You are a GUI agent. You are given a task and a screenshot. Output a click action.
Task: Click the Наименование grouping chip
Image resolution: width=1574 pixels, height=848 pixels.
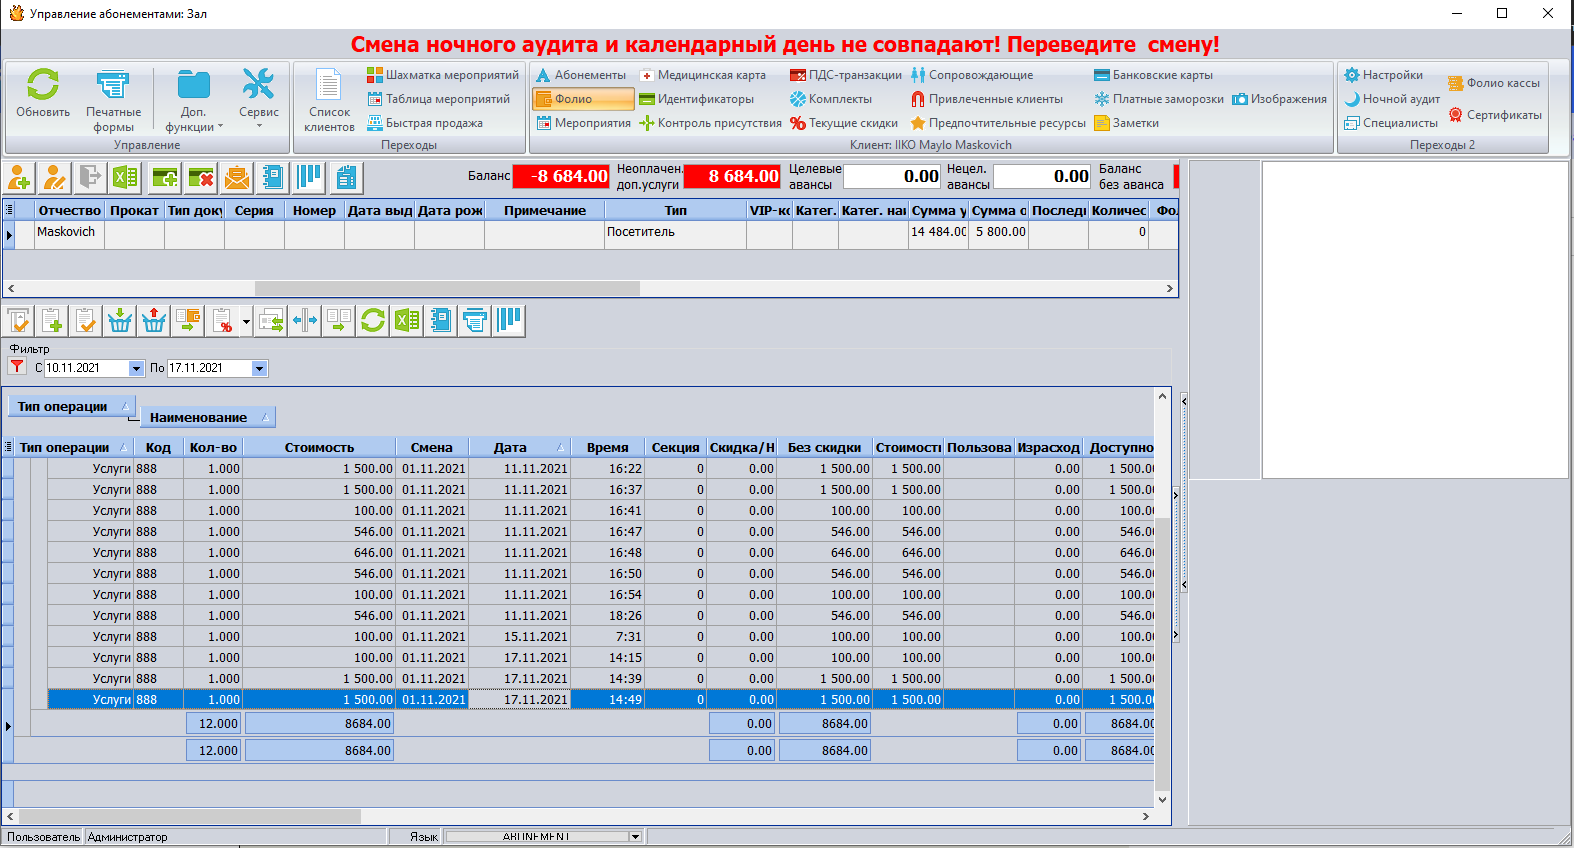tap(208, 417)
